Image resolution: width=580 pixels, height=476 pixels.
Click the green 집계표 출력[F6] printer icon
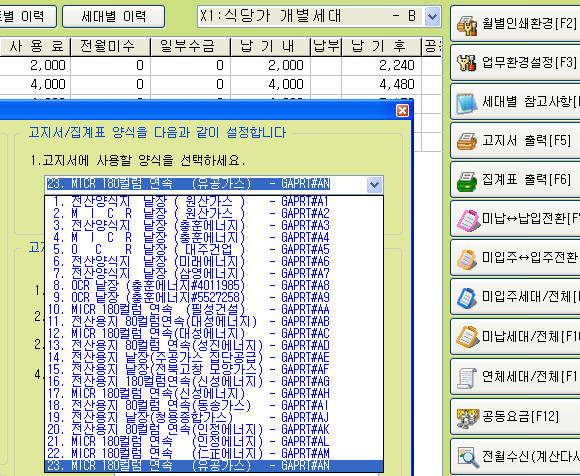point(467,181)
